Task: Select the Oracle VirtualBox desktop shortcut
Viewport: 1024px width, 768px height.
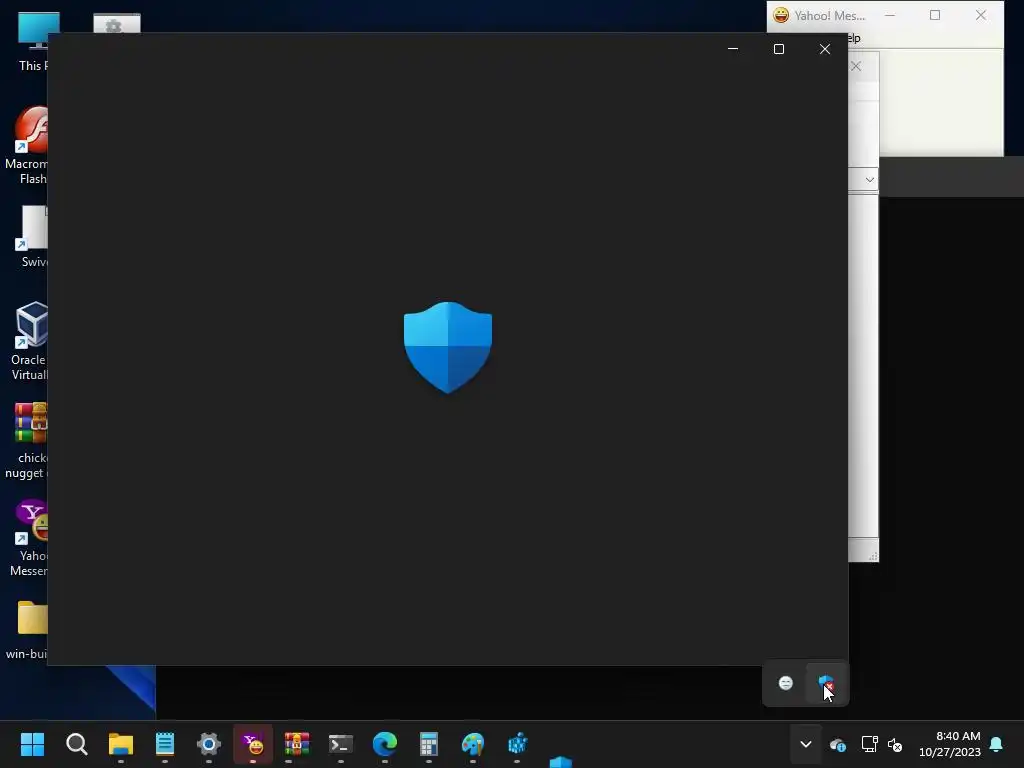Action: point(30,342)
